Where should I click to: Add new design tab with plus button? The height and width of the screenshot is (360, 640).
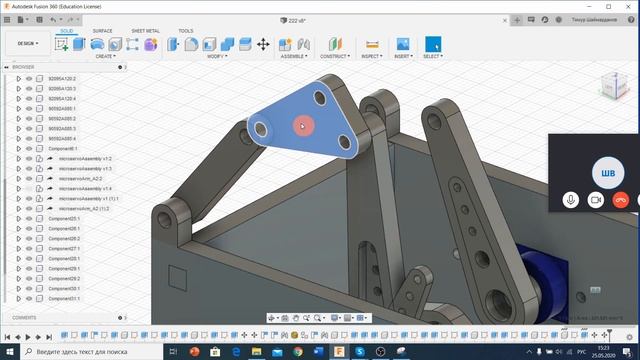pos(517,20)
